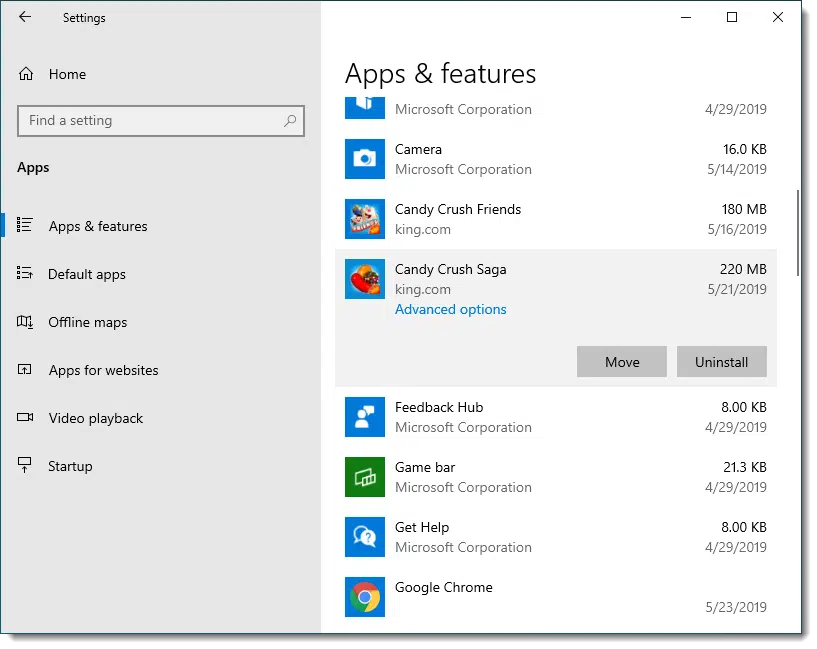Open Advanced options for Candy Crush Saga
The width and height of the screenshot is (817, 649).
451,309
